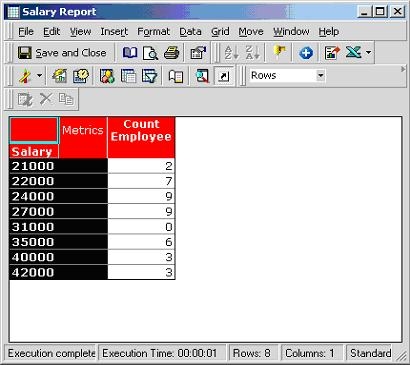
Task: Open the Edit menu
Action: tap(51, 32)
